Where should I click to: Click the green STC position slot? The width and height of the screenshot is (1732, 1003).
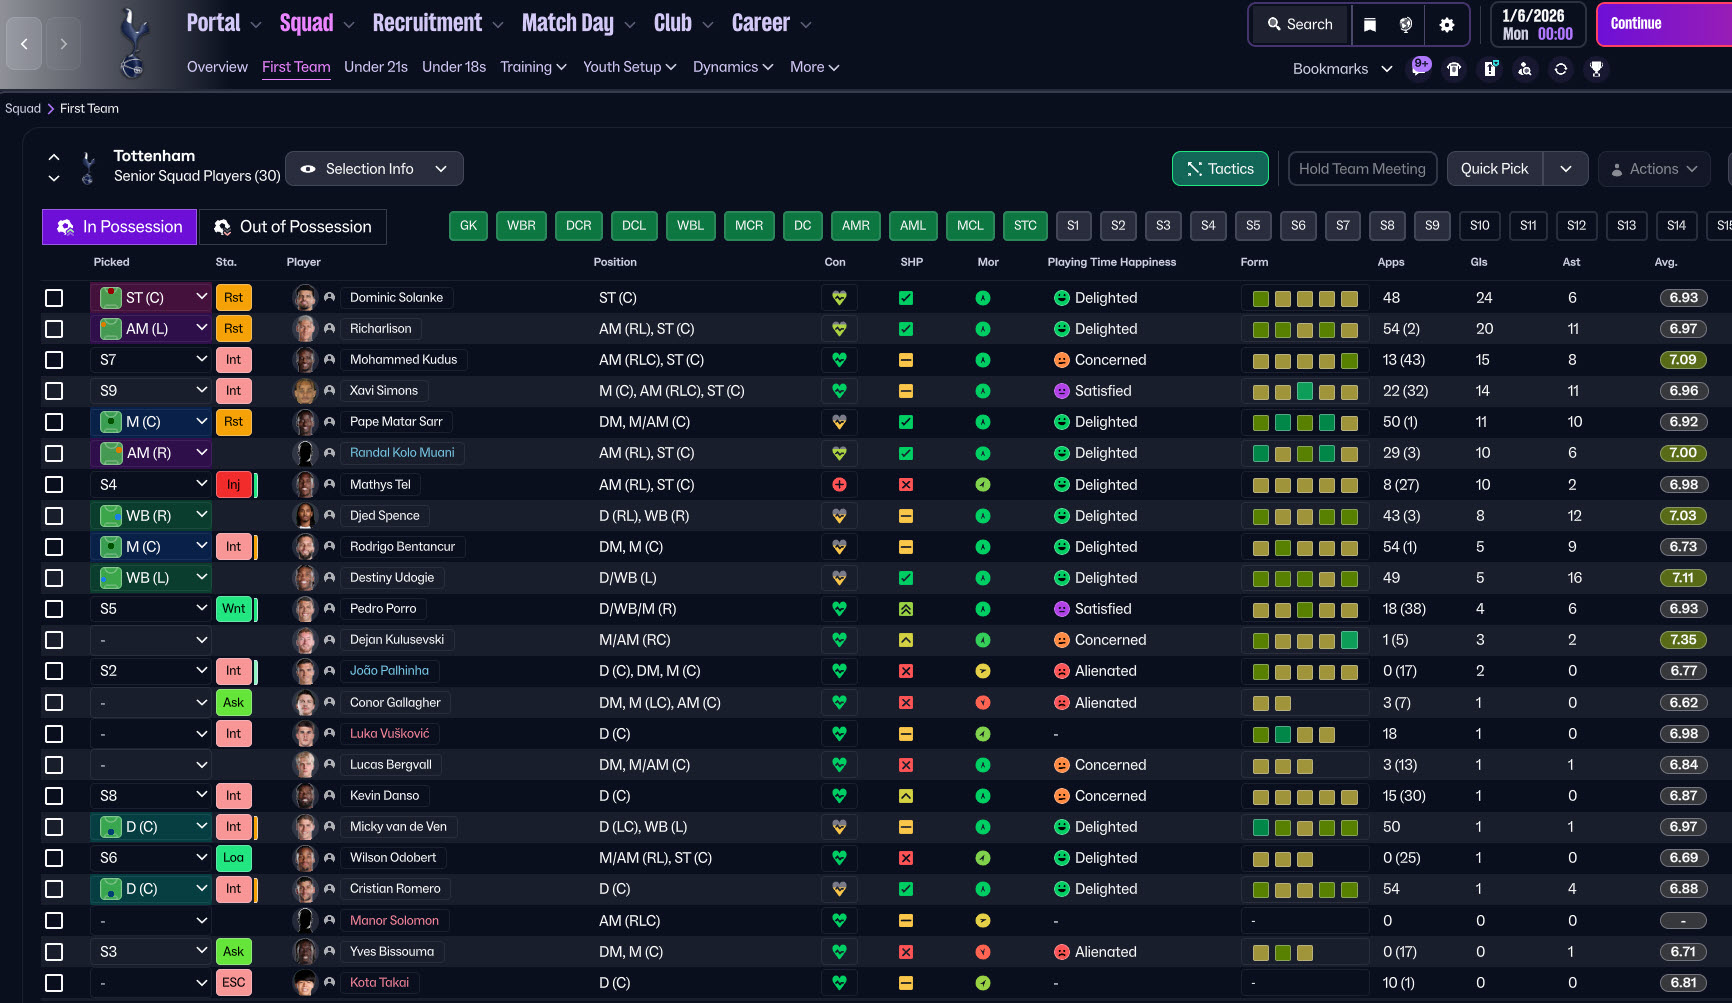click(x=1024, y=226)
